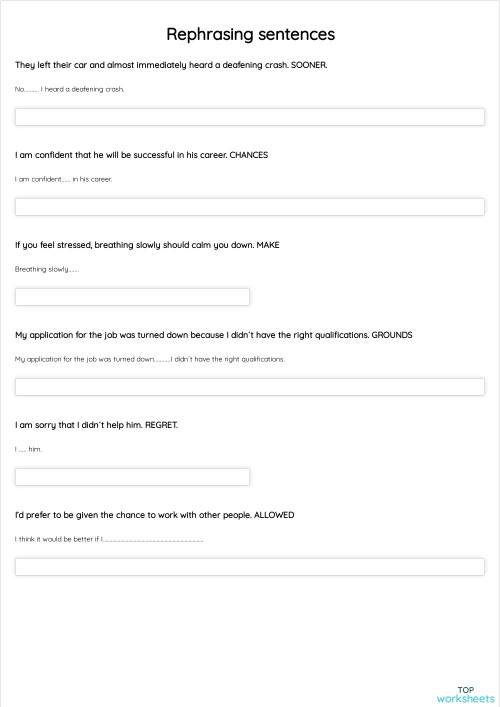Click the sentence ending with GROUNDS

[x=214, y=335]
